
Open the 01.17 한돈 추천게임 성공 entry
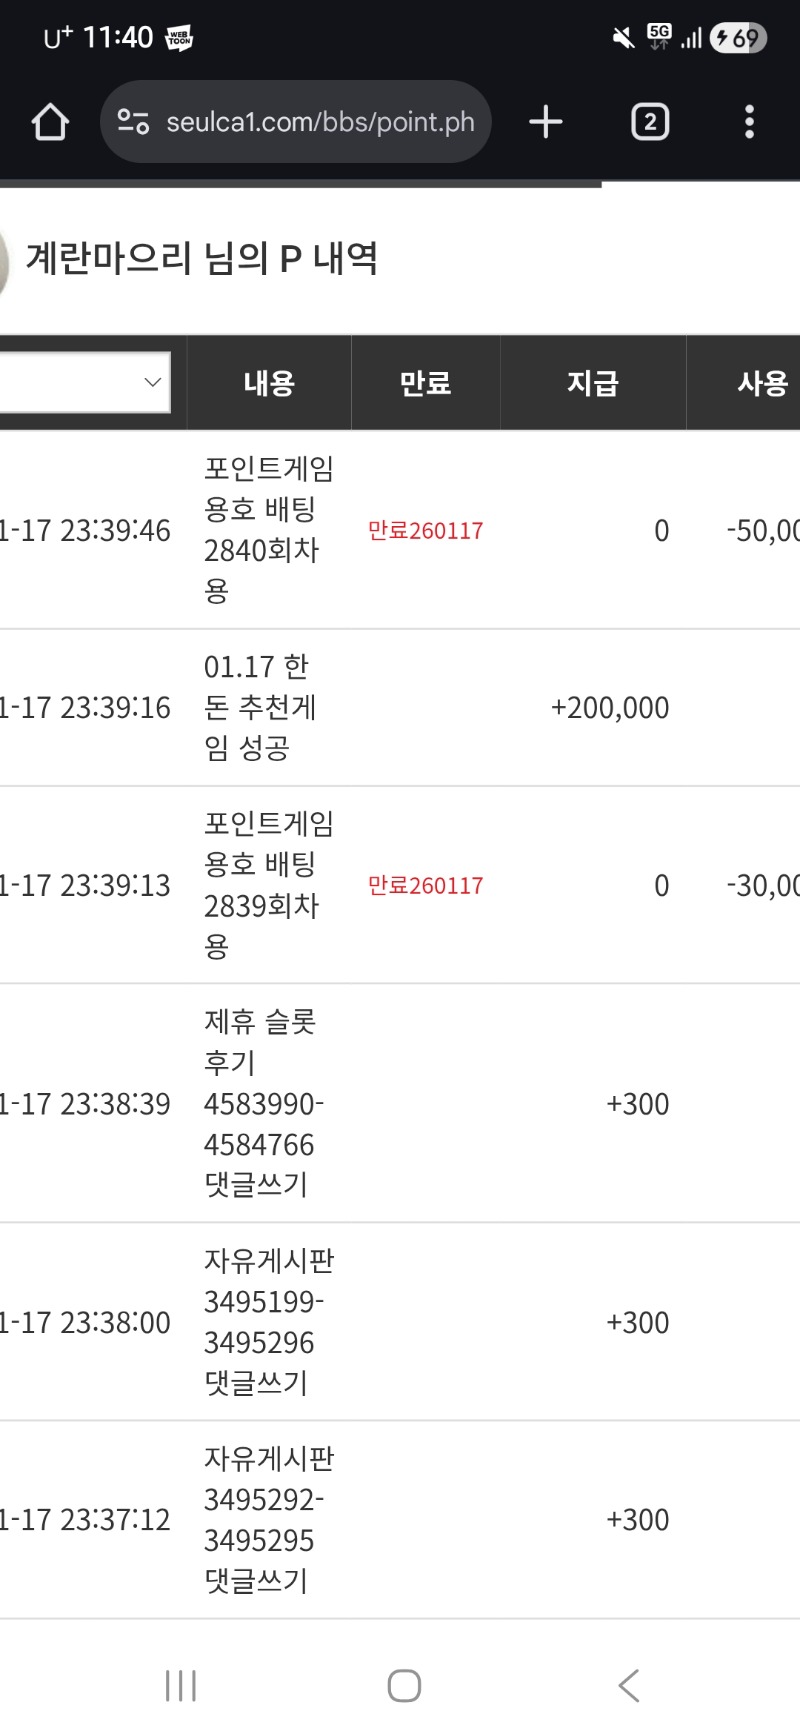[260, 707]
